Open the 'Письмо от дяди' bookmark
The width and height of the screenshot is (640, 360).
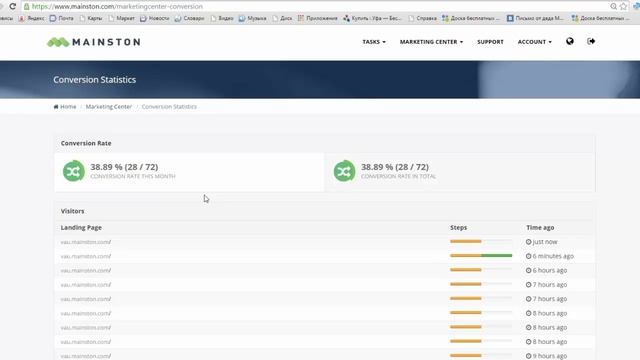(x=536, y=18)
